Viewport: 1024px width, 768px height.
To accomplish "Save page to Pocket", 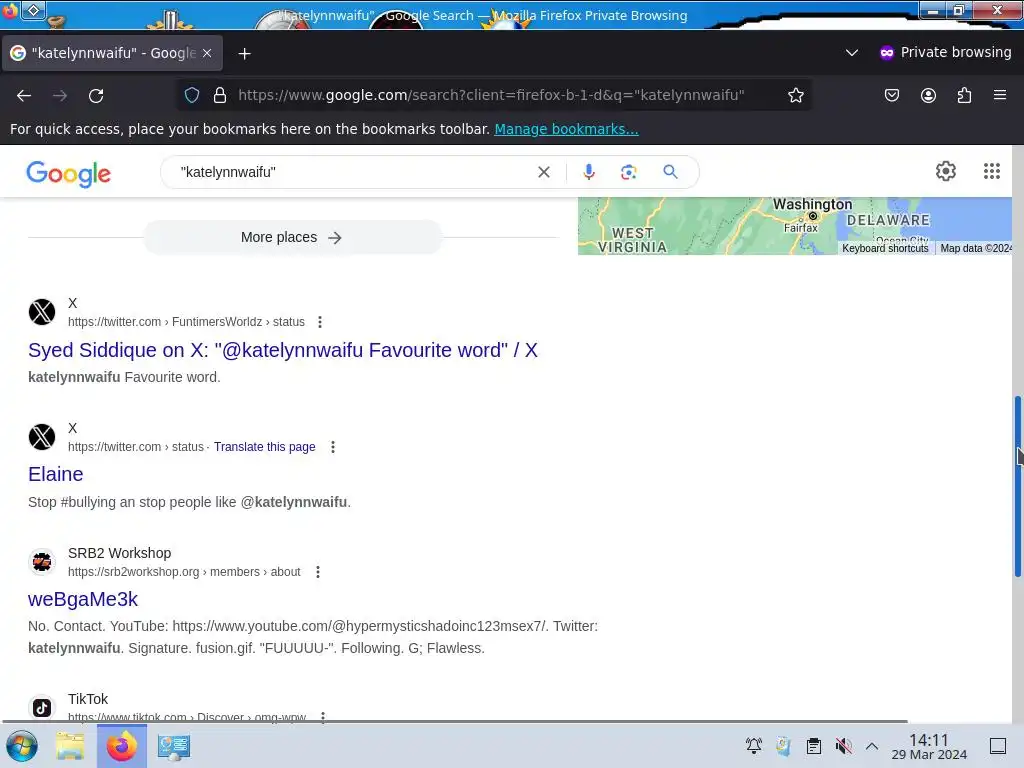I will coord(892,95).
